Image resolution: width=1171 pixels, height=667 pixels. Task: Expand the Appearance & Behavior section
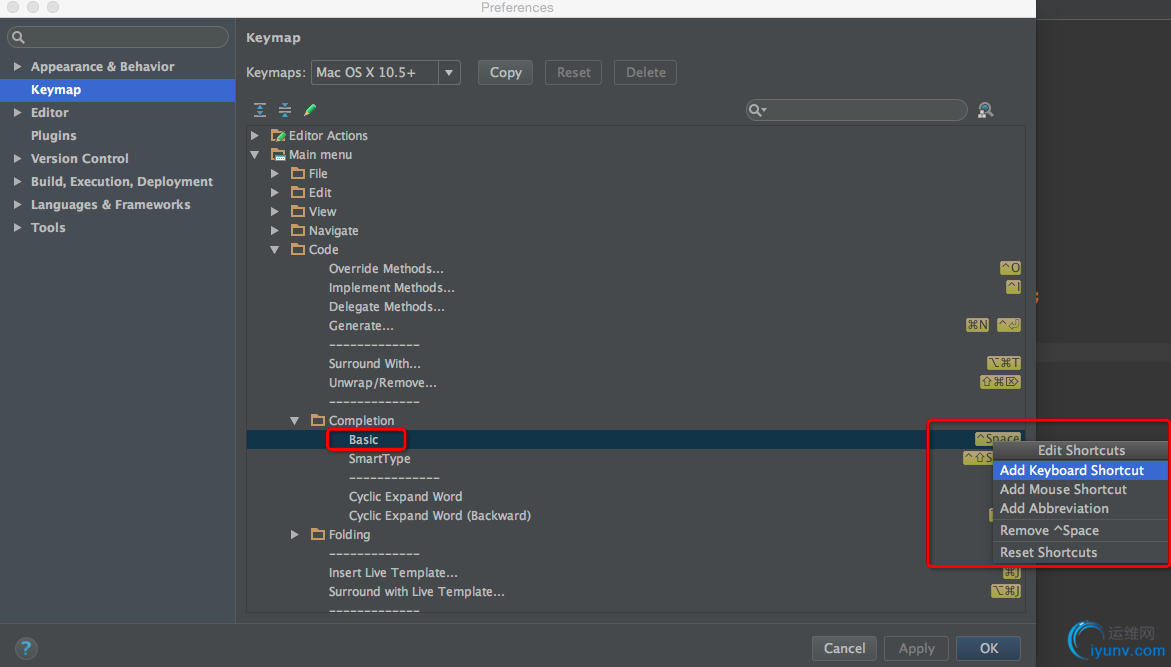pos(17,66)
